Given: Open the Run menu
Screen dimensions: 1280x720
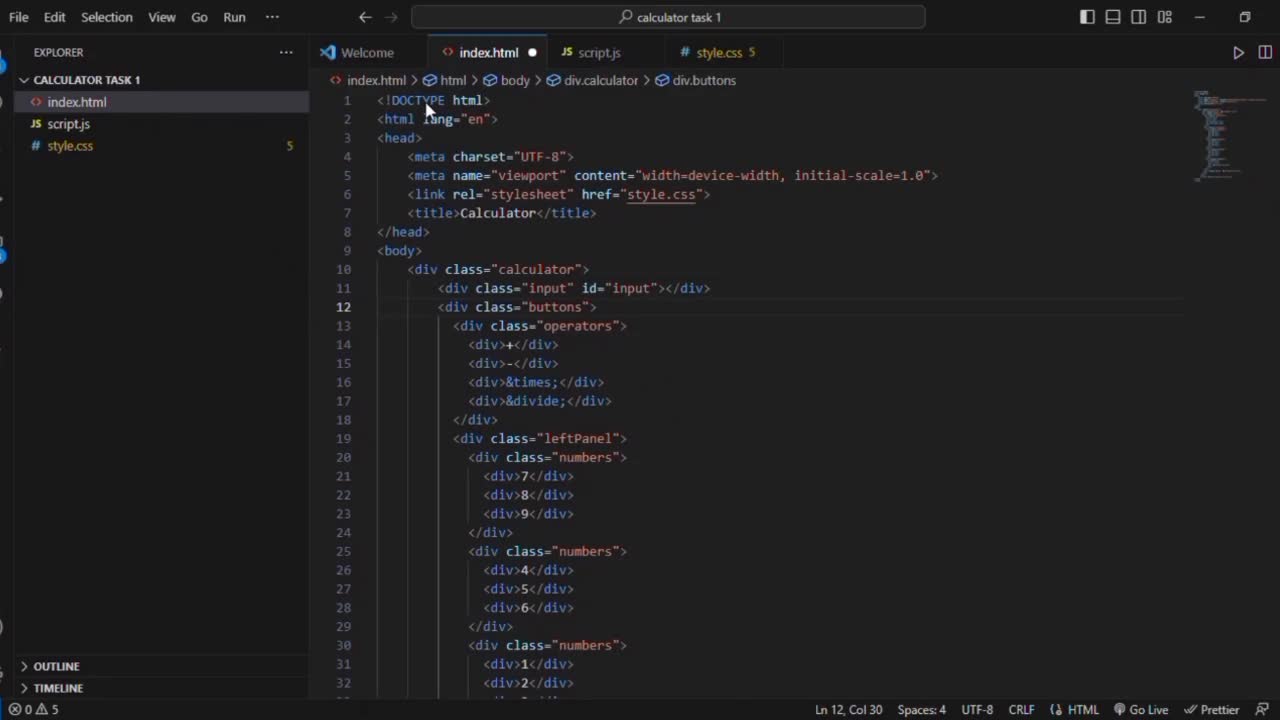Looking at the screenshot, I should [234, 17].
